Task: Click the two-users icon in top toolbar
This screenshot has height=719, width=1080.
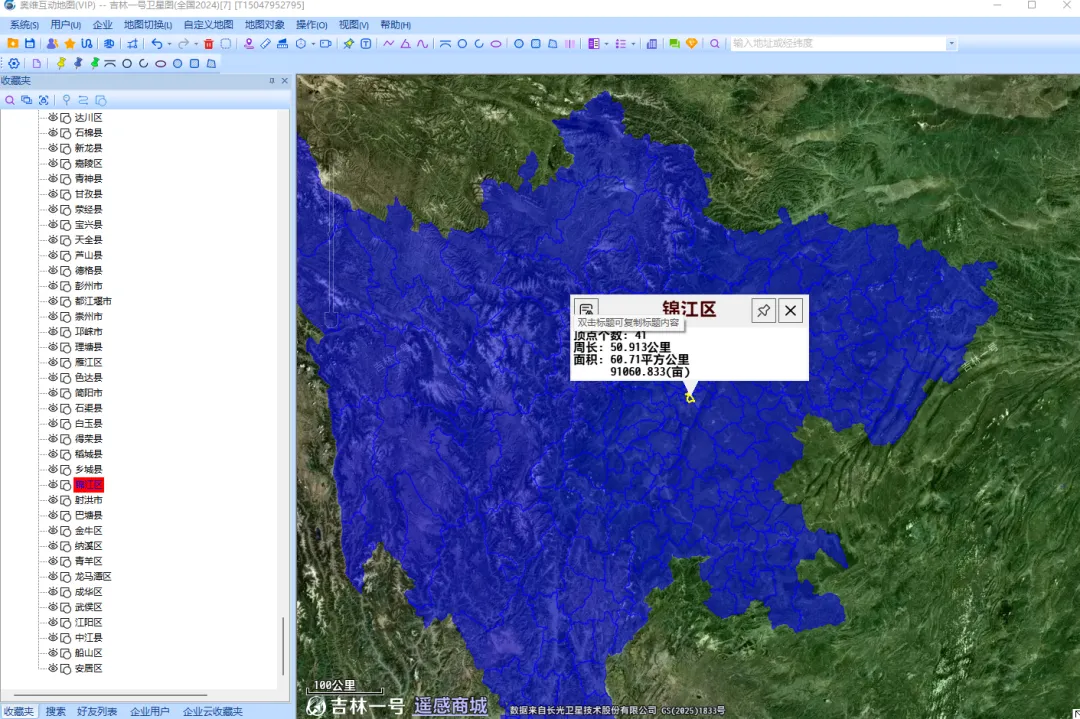Action: (x=52, y=43)
